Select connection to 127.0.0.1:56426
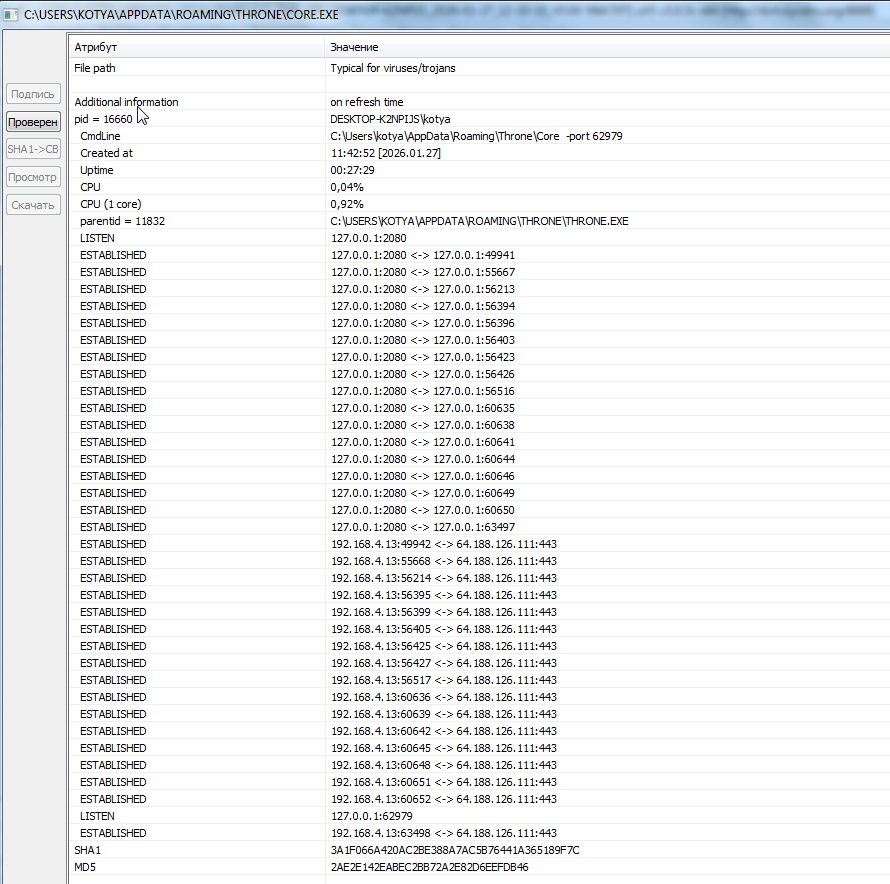Viewport: 890px width, 884px height. pyautogui.click(x=423, y=374)
